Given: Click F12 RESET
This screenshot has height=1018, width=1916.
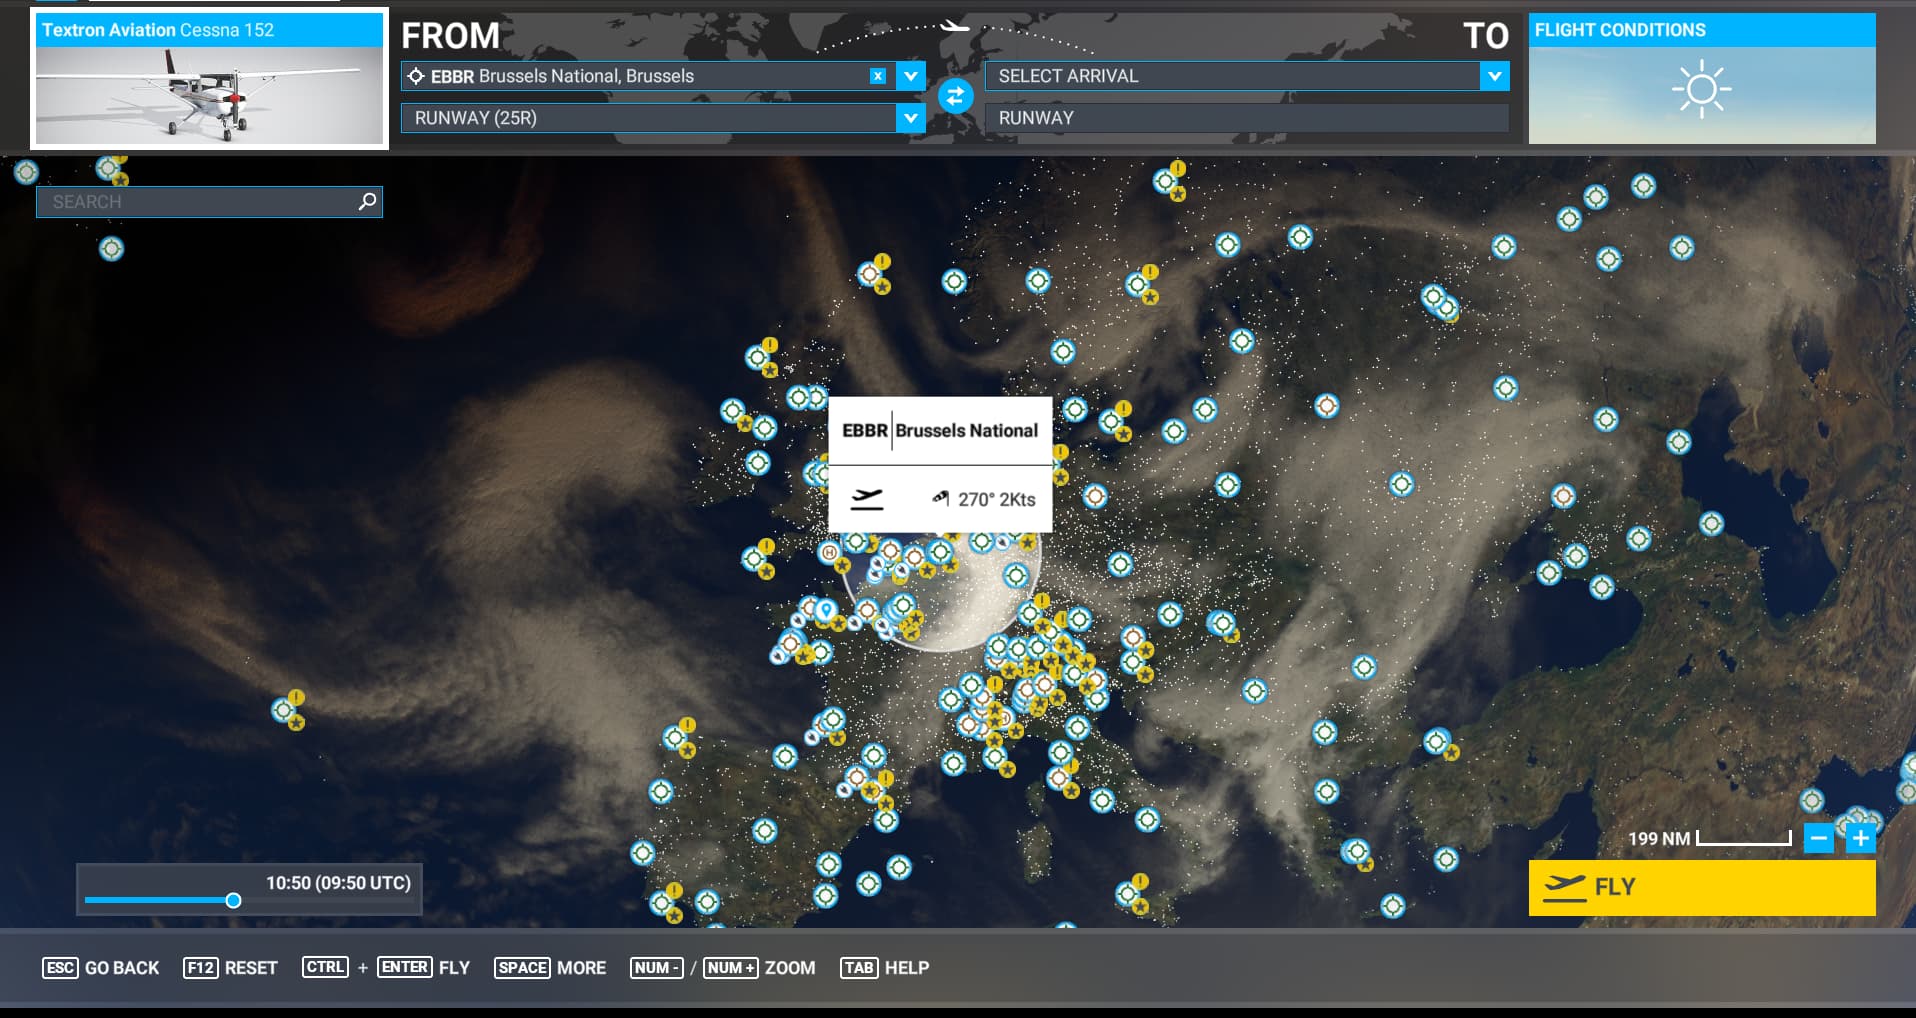Looking at the screenshot, I should (230, 968).
